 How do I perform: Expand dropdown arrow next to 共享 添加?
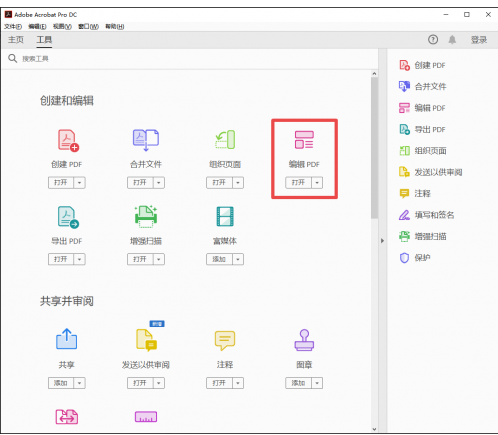tap(79, 383)
